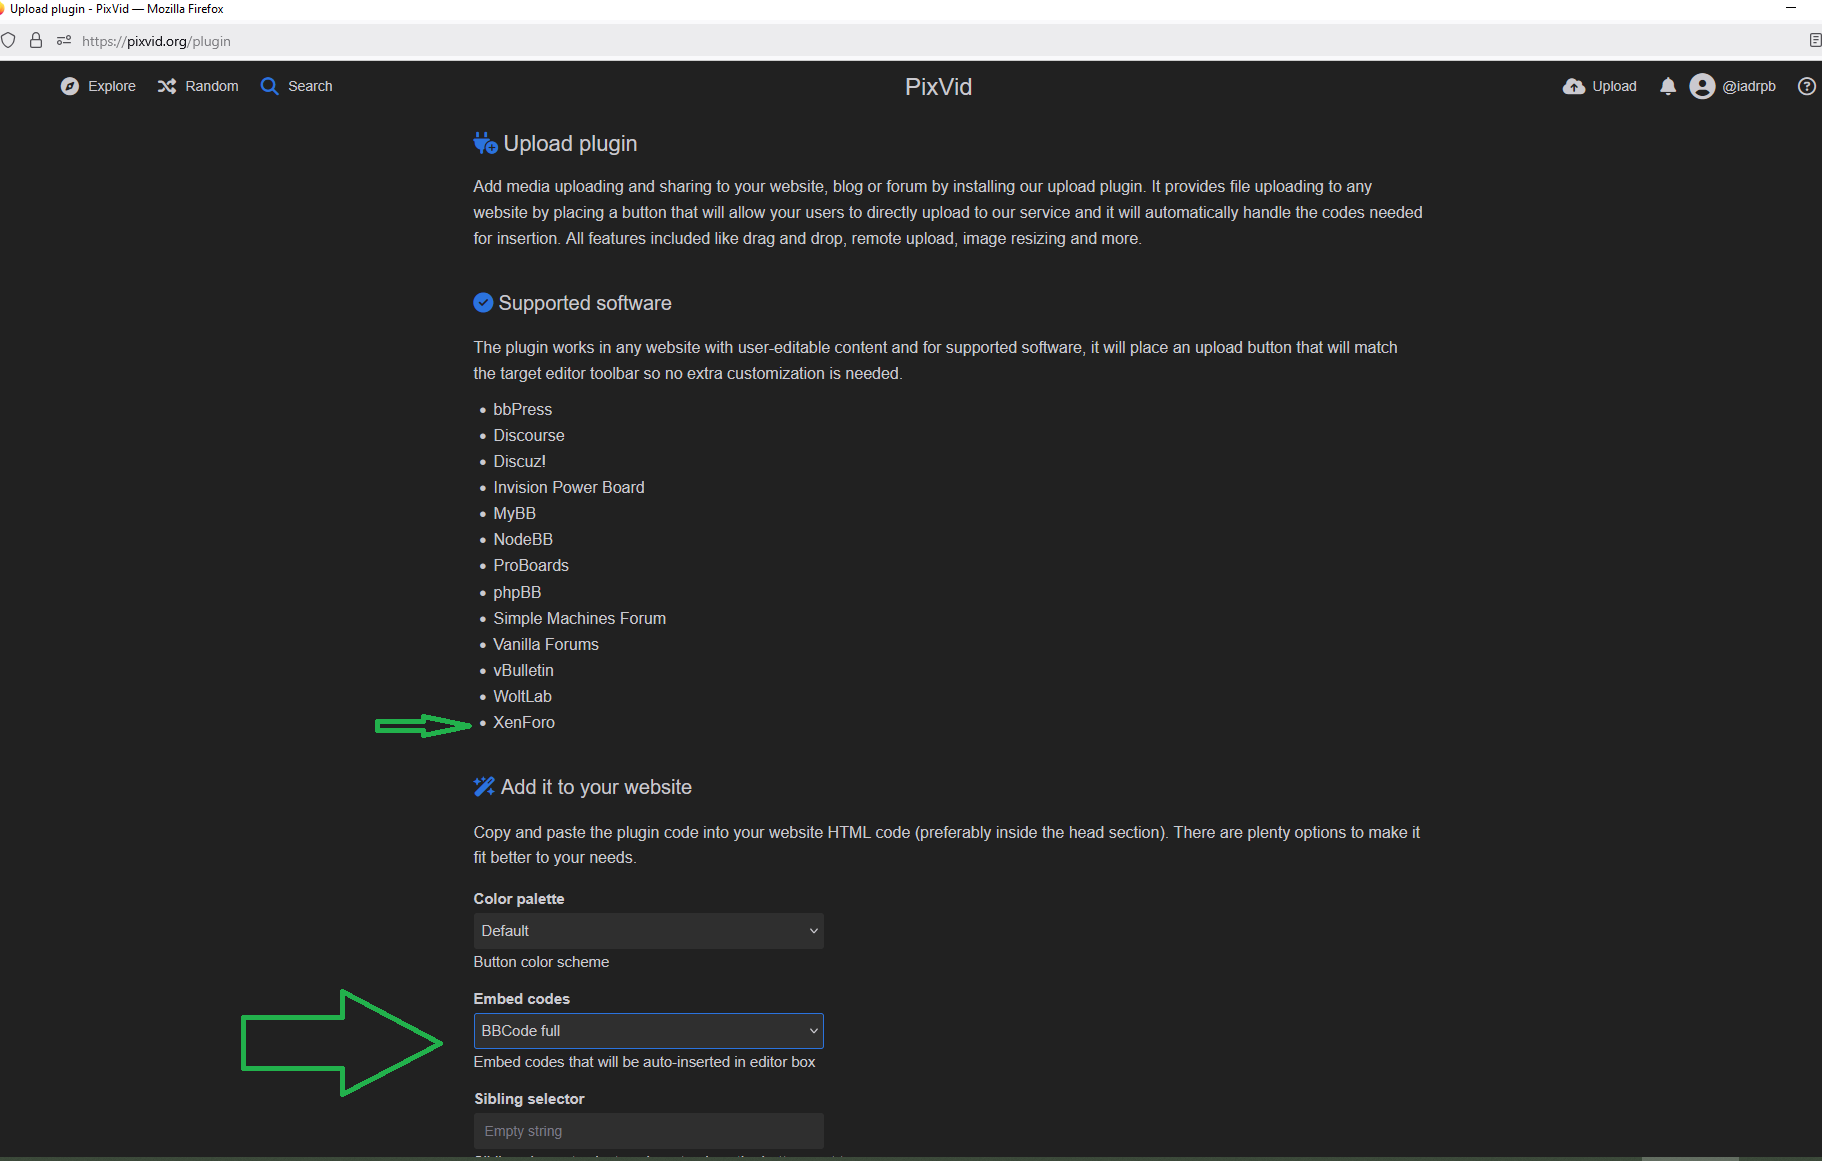Click the Add it to your website heading
This screenshot has width=1822, height=1161.
596,787
